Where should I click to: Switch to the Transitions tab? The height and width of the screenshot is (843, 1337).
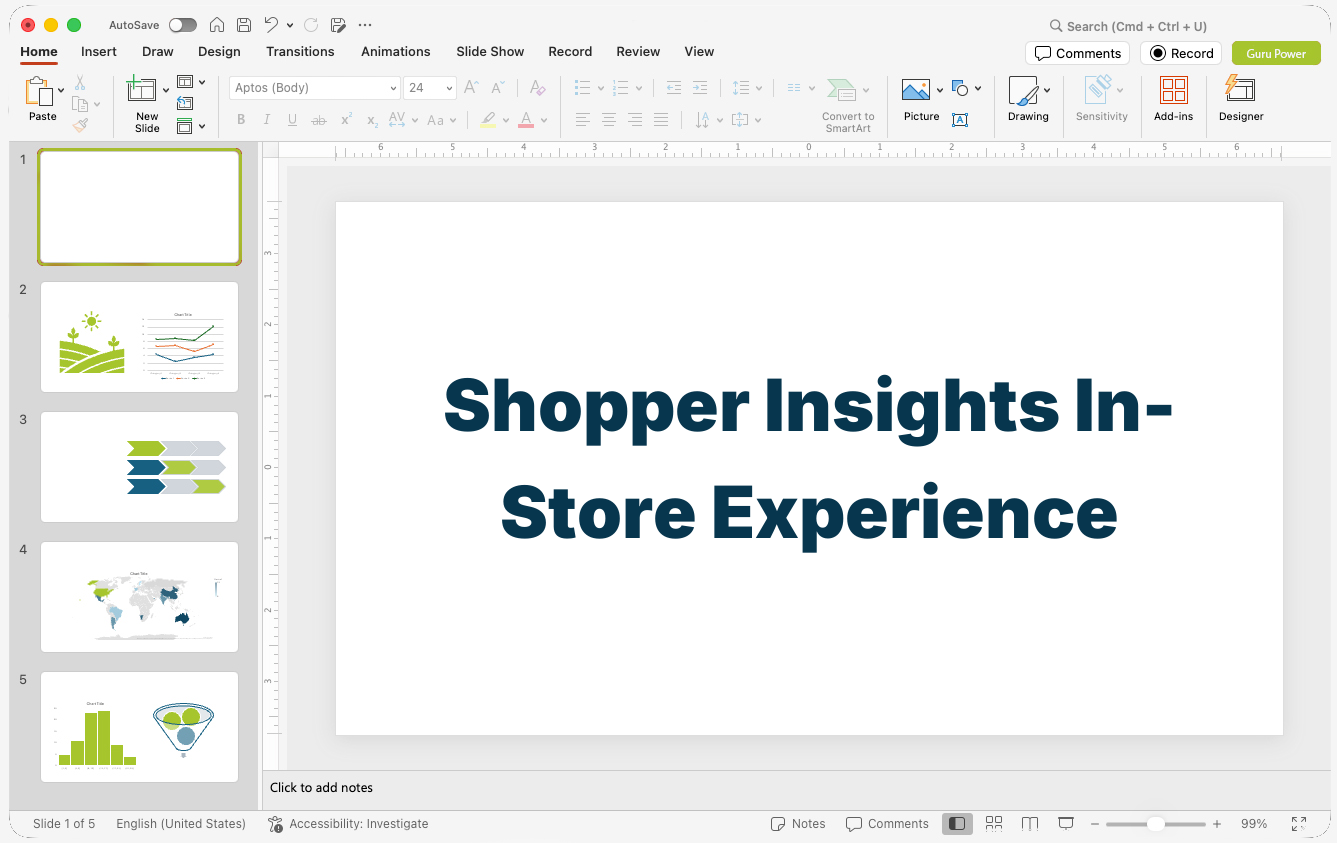coord(300,52)
